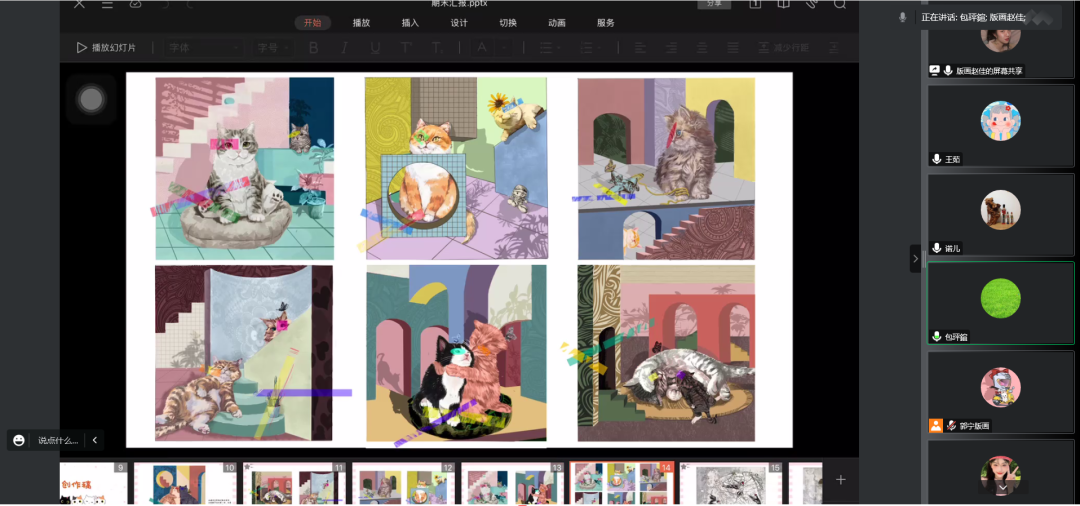Image resolution: width=1080 pixels, height=506 pixels.
Task: Select slide 13 thumbnail
Action: 513,483
